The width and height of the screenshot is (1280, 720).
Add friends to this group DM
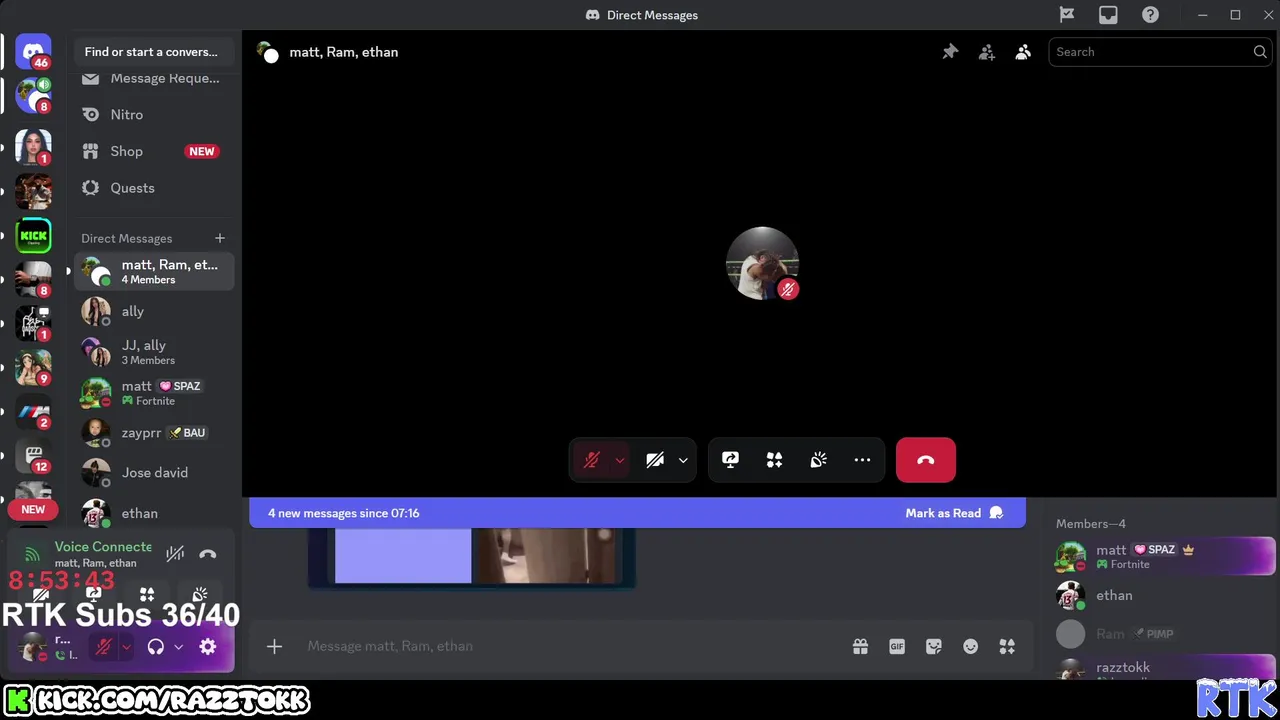987,52
